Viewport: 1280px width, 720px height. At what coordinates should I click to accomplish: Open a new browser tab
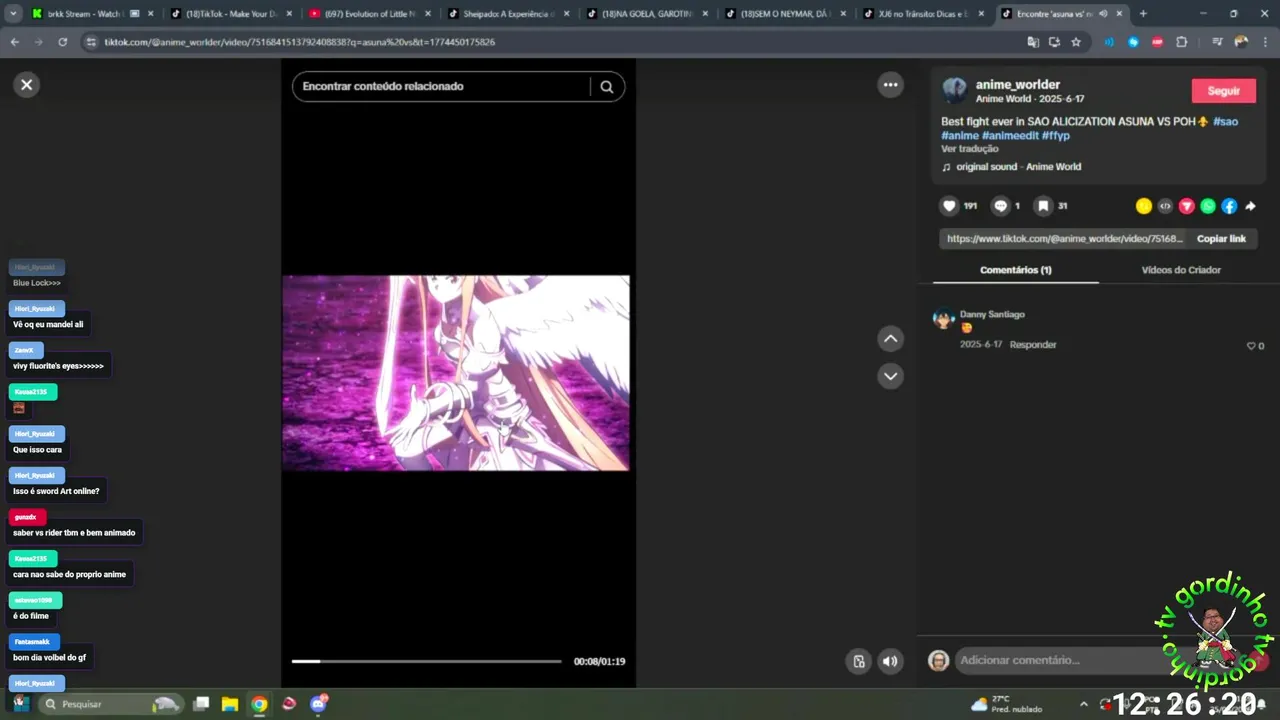(1143, 14)
